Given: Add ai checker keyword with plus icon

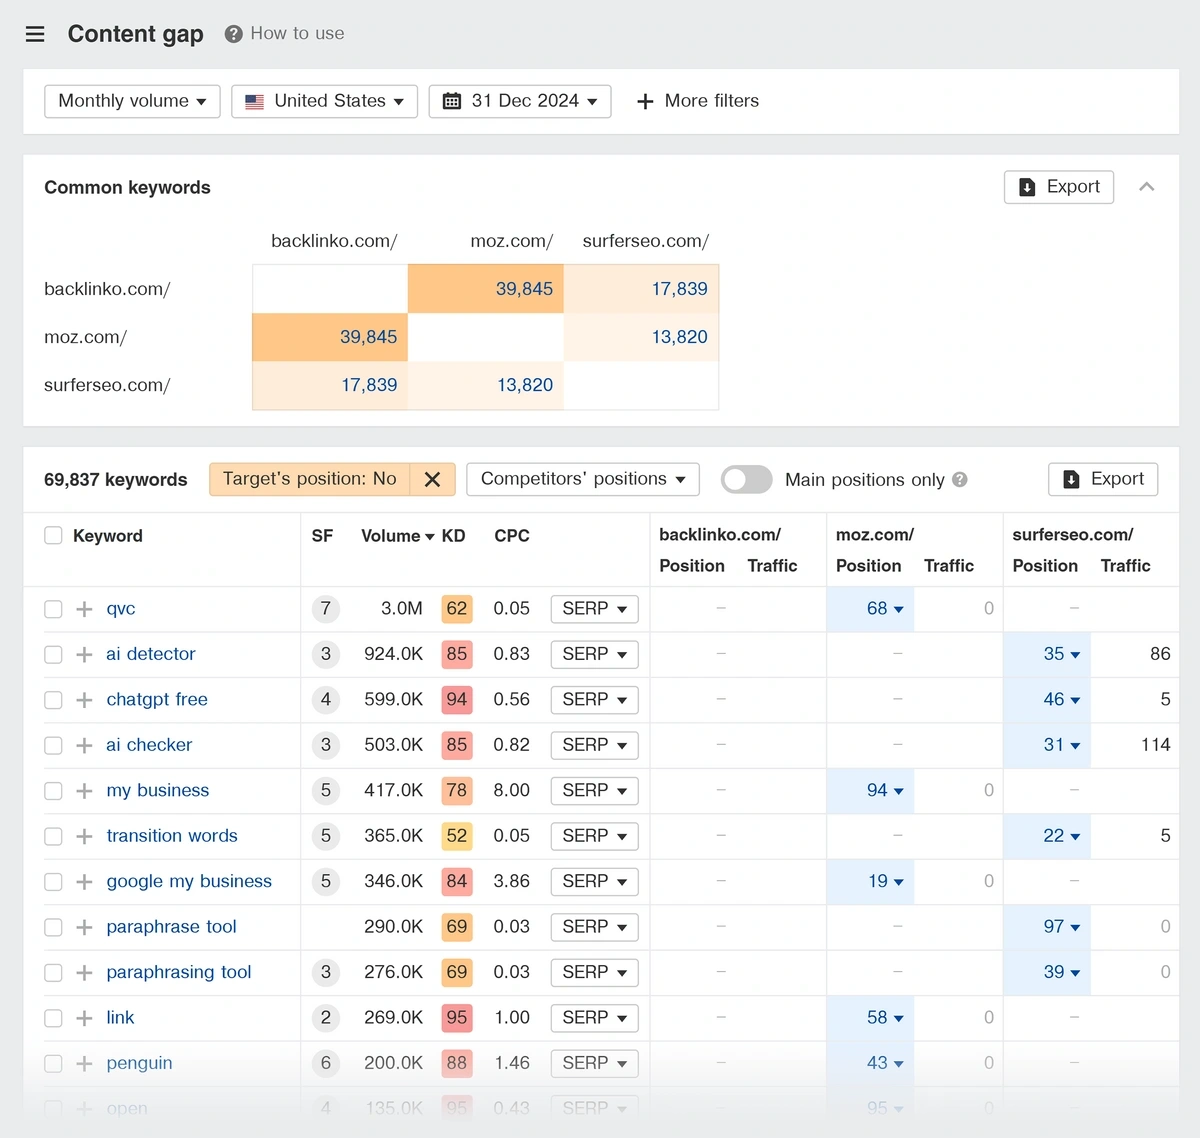Looking at the screenshot, I should click(x=84, y=745).
